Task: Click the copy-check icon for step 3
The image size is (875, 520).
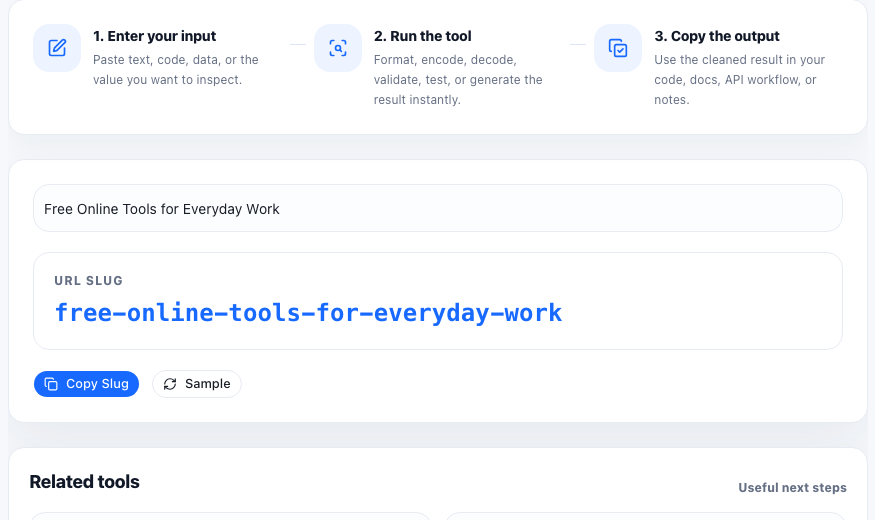Action: (618, 48)
